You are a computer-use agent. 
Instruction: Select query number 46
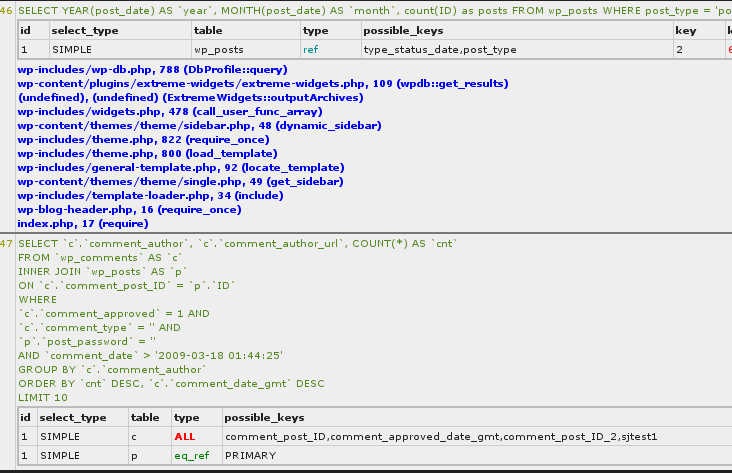7,10
